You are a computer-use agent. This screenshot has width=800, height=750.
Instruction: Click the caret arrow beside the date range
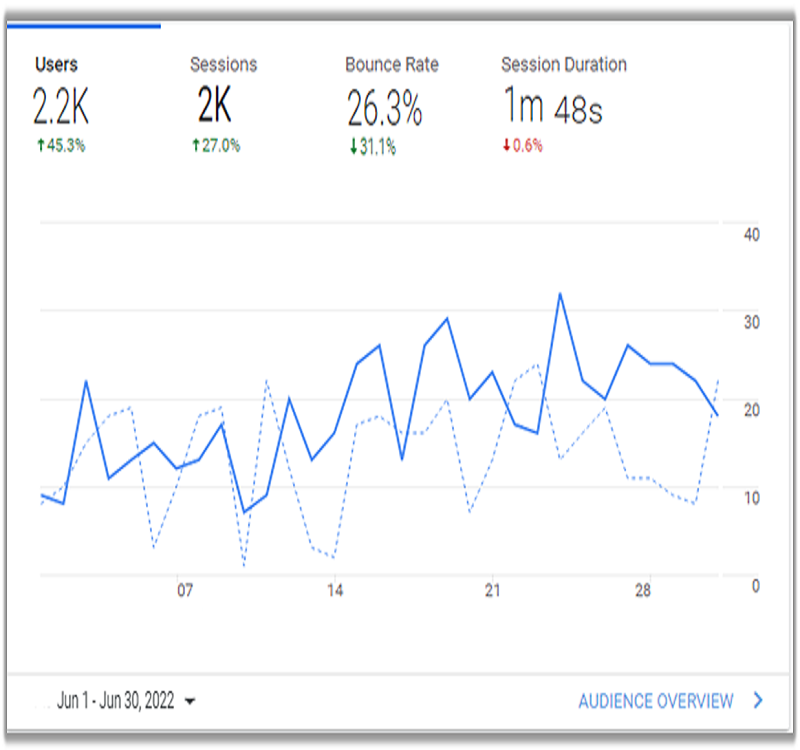click(x=190, y=702)
